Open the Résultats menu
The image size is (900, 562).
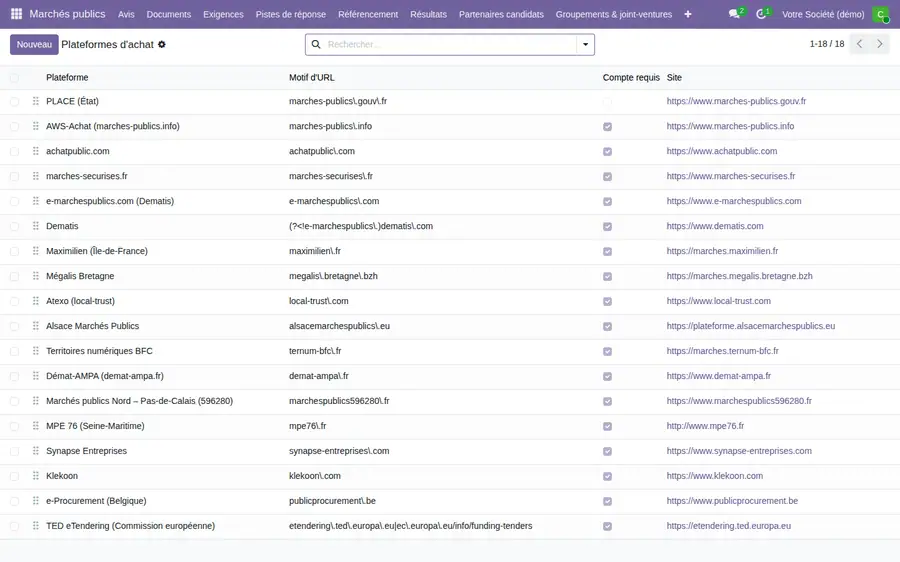click(428, 14)
